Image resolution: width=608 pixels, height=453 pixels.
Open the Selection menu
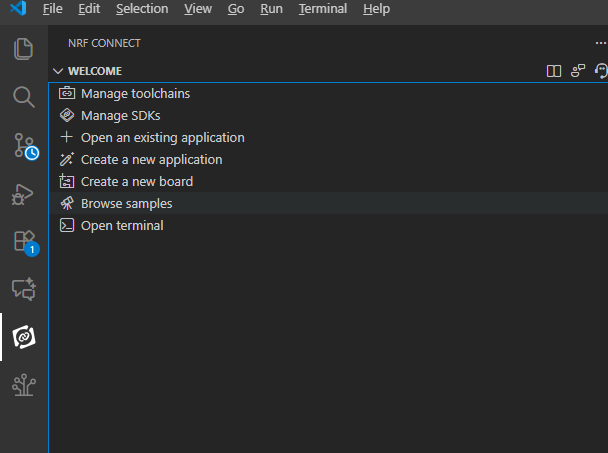[x=142, y=9]
